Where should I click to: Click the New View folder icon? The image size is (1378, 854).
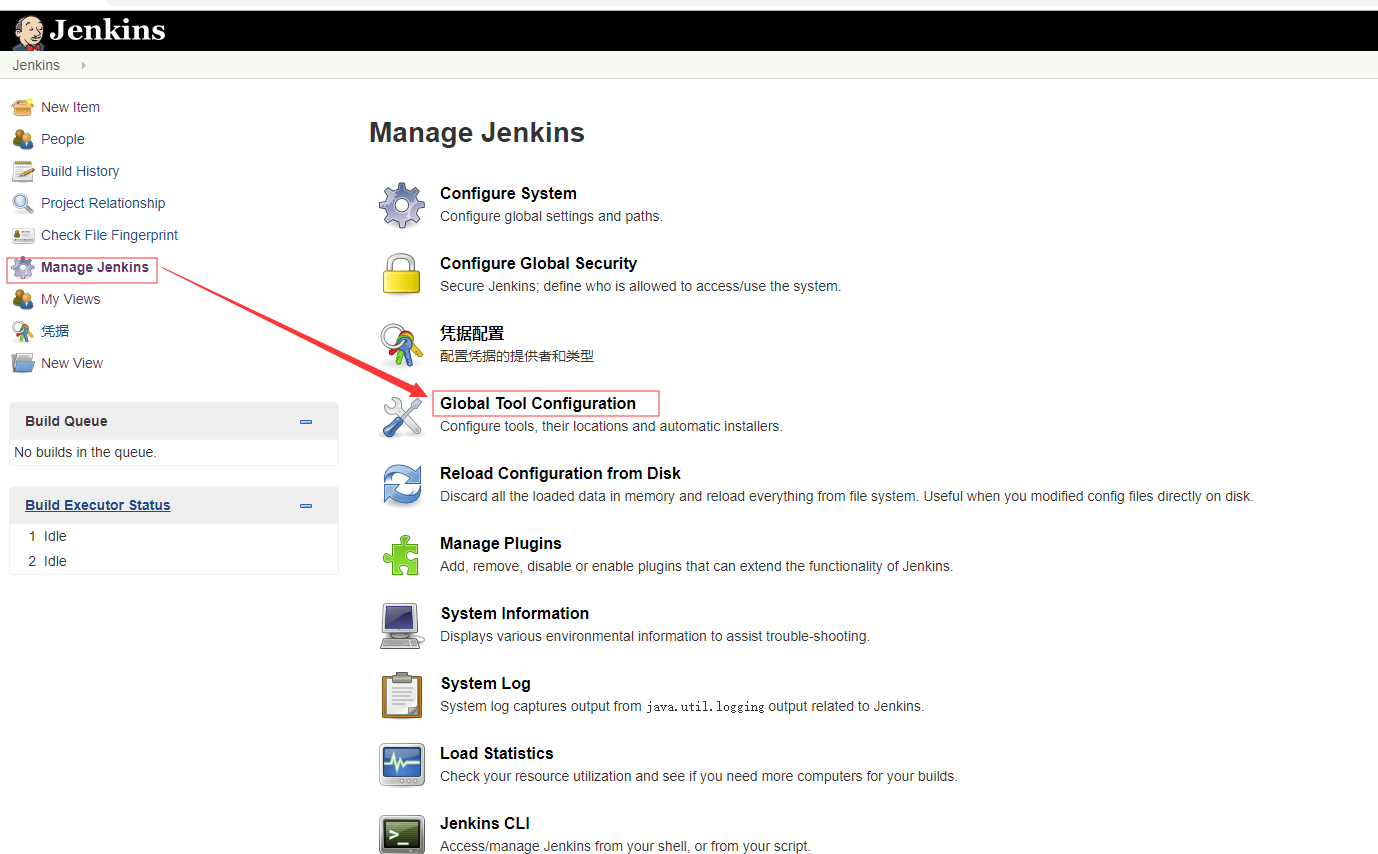tap(23, 363)
